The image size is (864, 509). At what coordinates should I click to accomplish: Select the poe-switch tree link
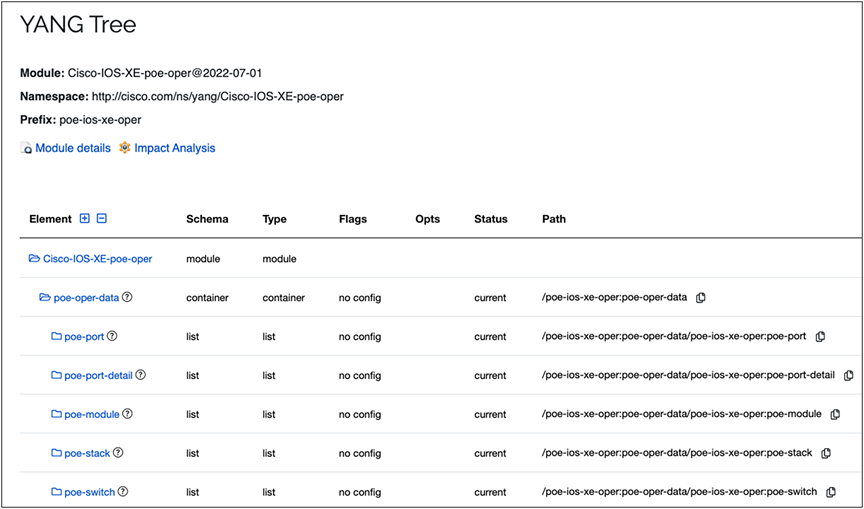(90, 492)
